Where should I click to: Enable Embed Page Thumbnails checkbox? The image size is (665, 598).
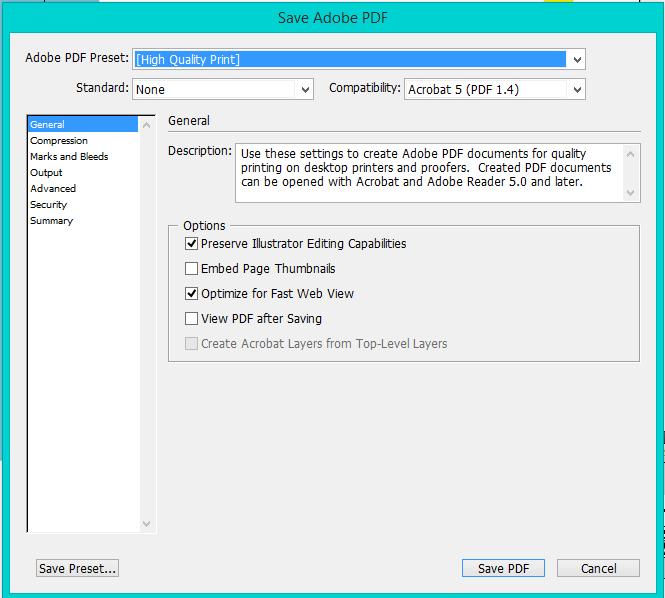pos(191,268)
